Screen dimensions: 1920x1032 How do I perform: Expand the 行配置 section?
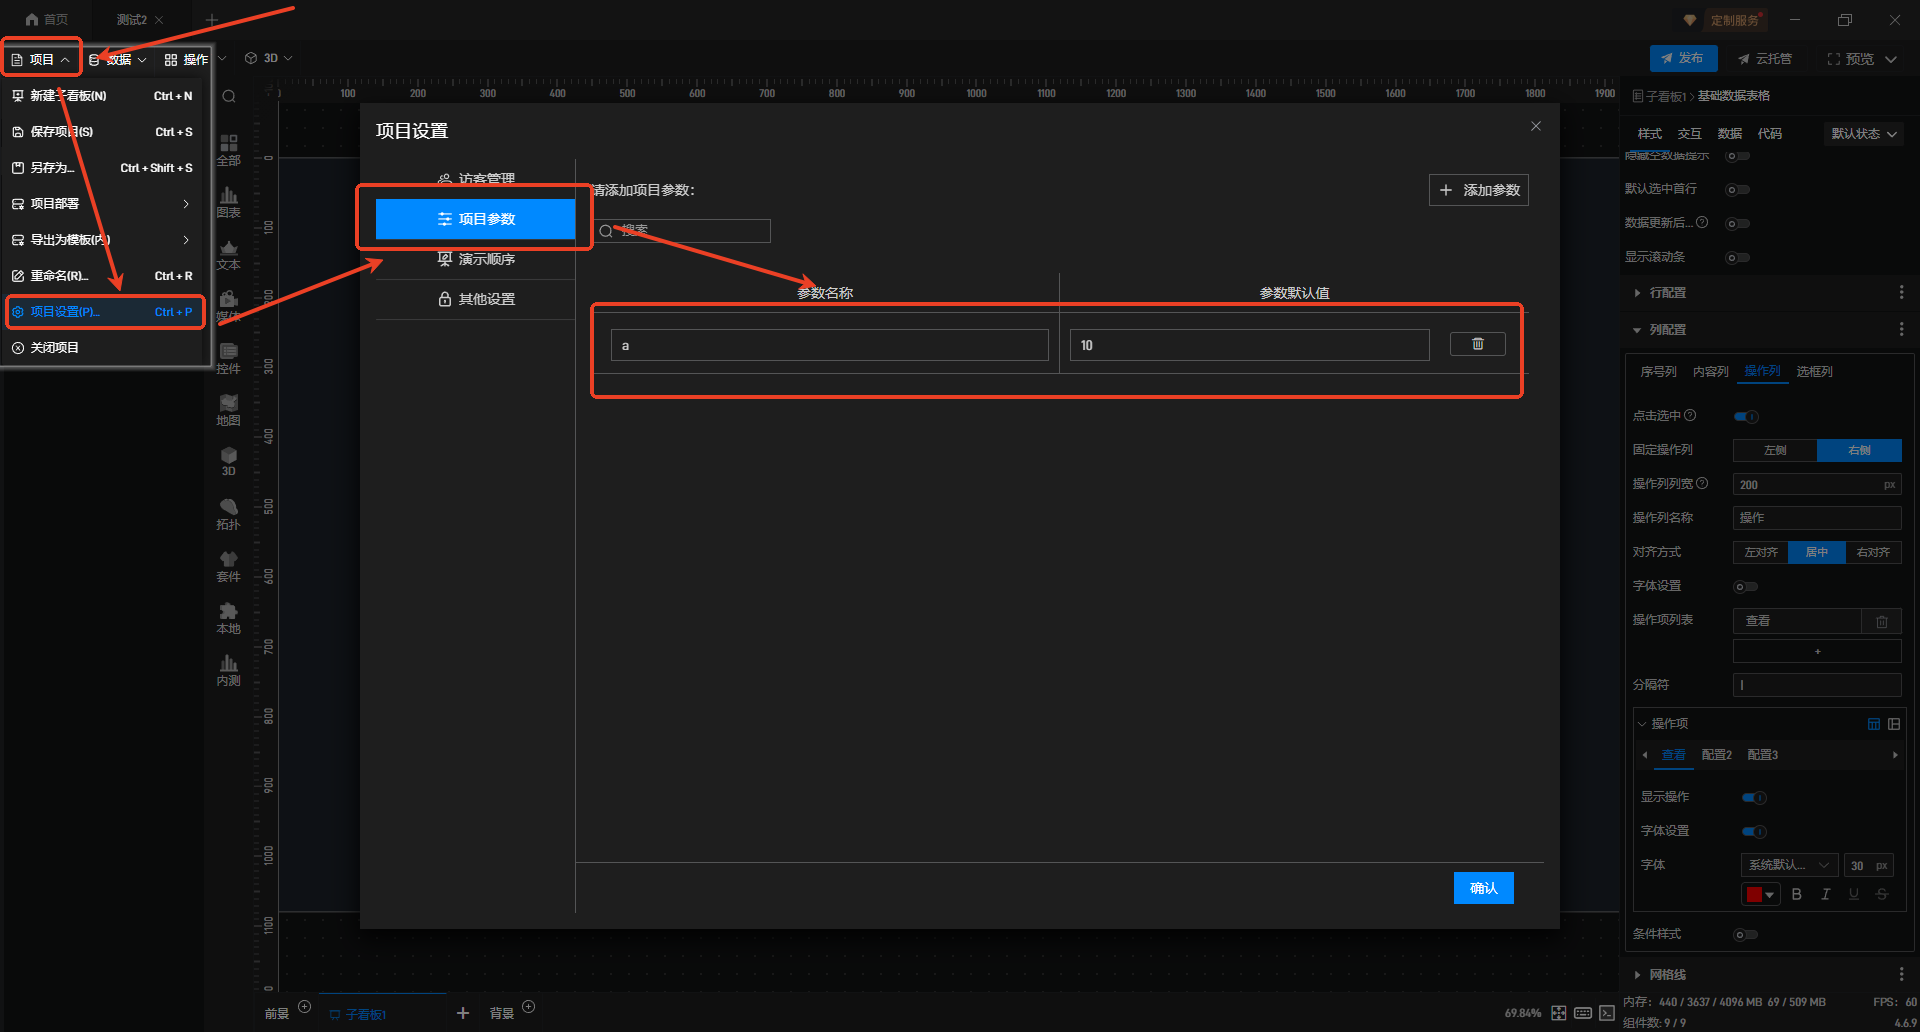click(x=1667, y=293)
